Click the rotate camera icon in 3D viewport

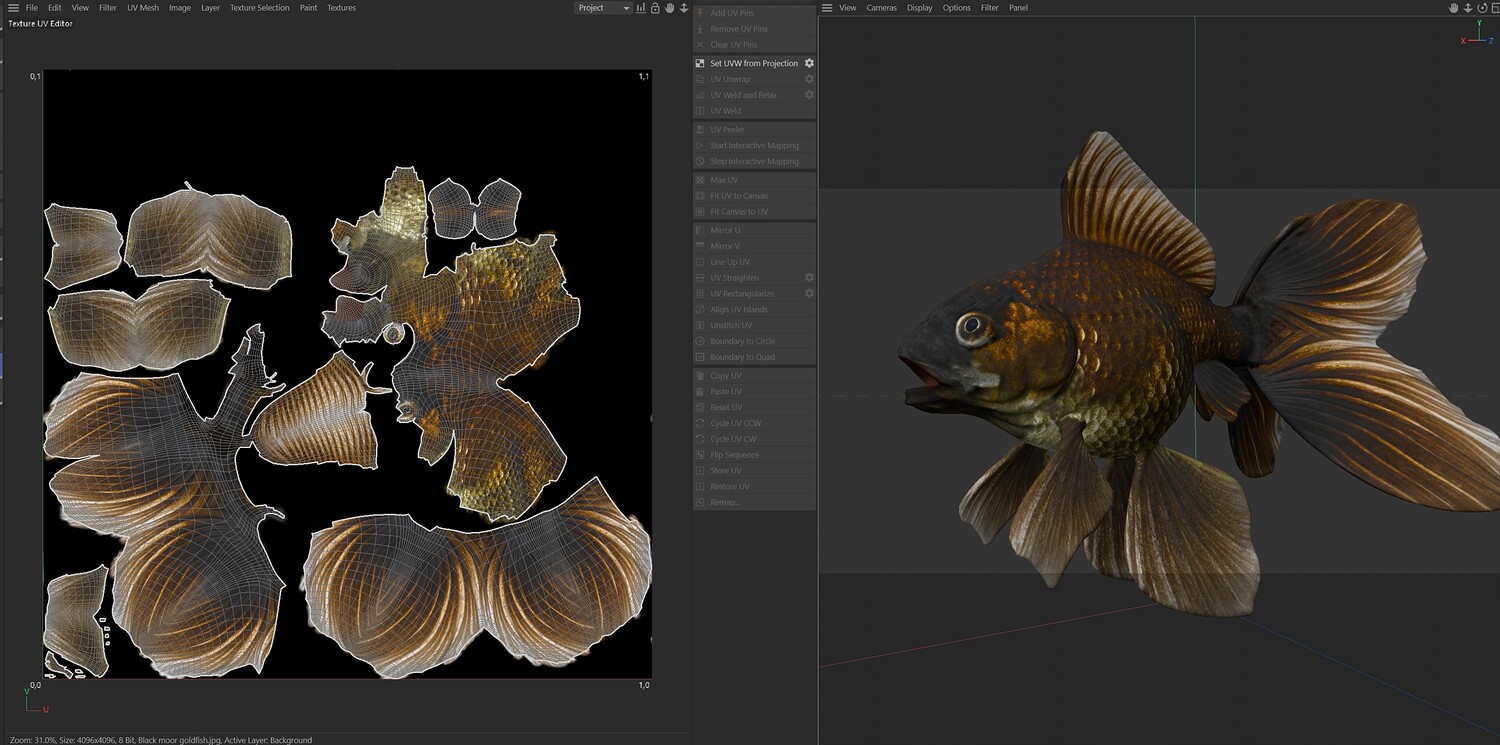[x=1481, y=8]
